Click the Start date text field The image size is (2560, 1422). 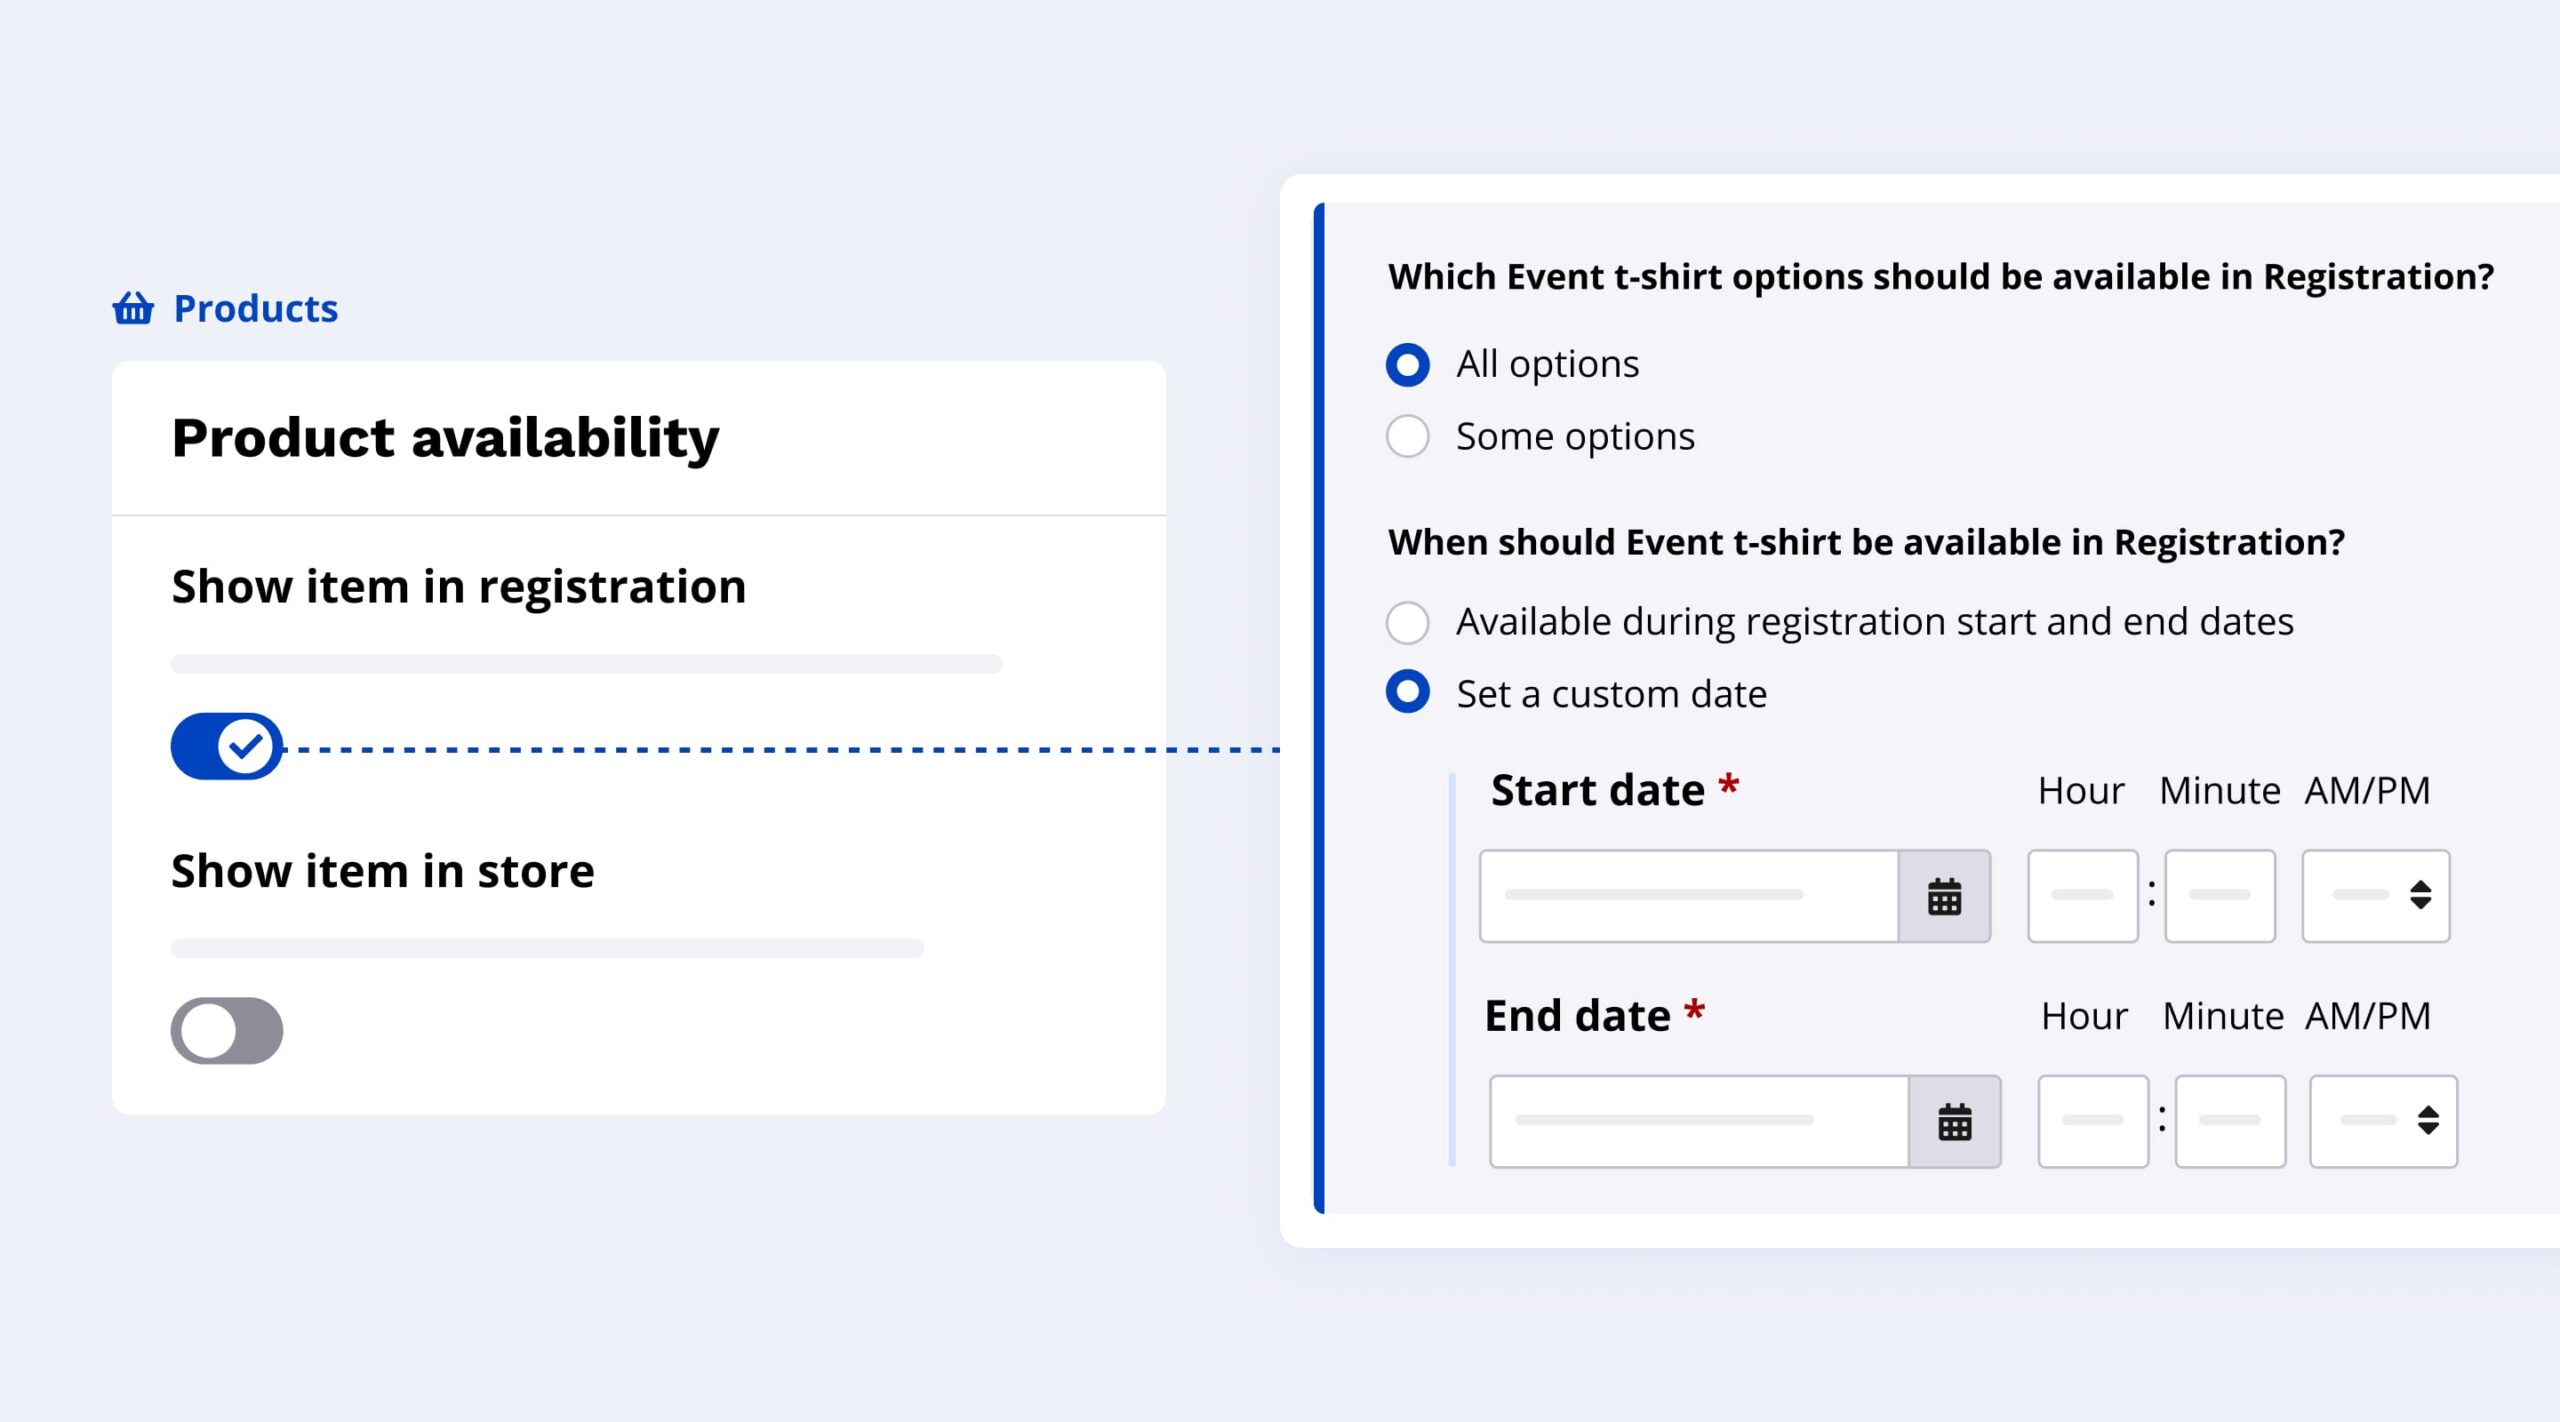1689,896
